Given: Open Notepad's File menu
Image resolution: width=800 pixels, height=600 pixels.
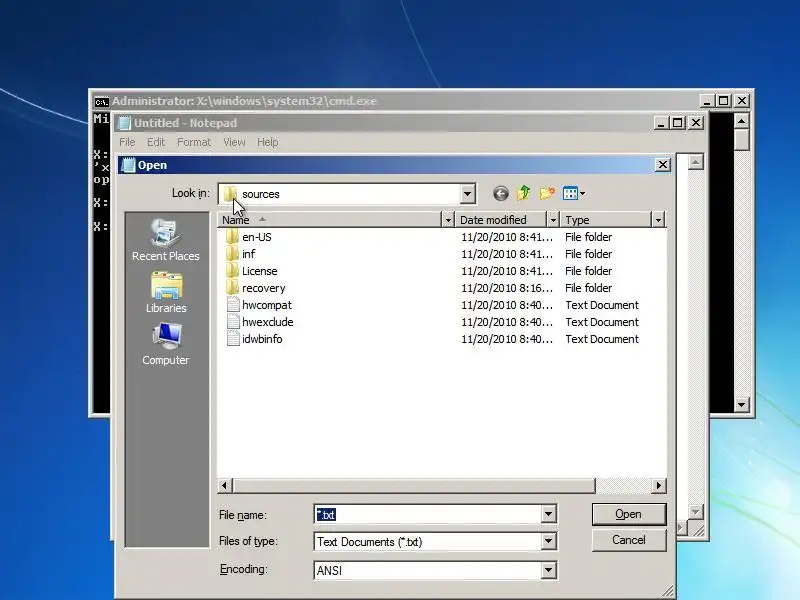Looking at the screenshot, I should pos(127,142).
